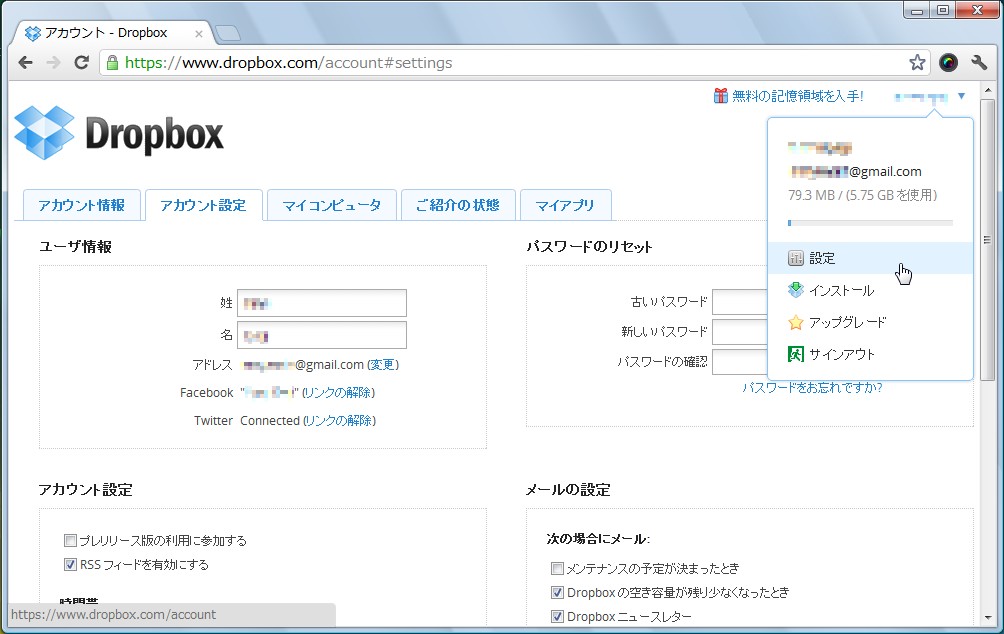Click the vertical scrollbar thumb
The height and width of the screenshot is (634, 1004).
pos(987,240)
